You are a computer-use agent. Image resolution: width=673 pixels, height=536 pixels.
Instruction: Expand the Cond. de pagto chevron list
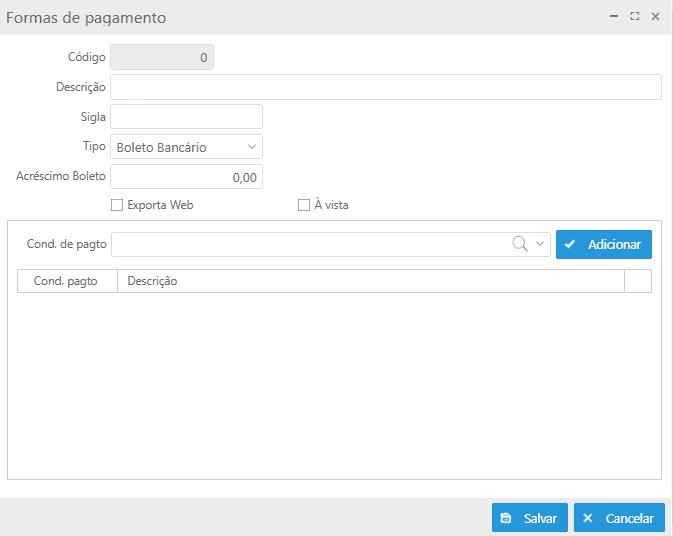coord(541,244)
